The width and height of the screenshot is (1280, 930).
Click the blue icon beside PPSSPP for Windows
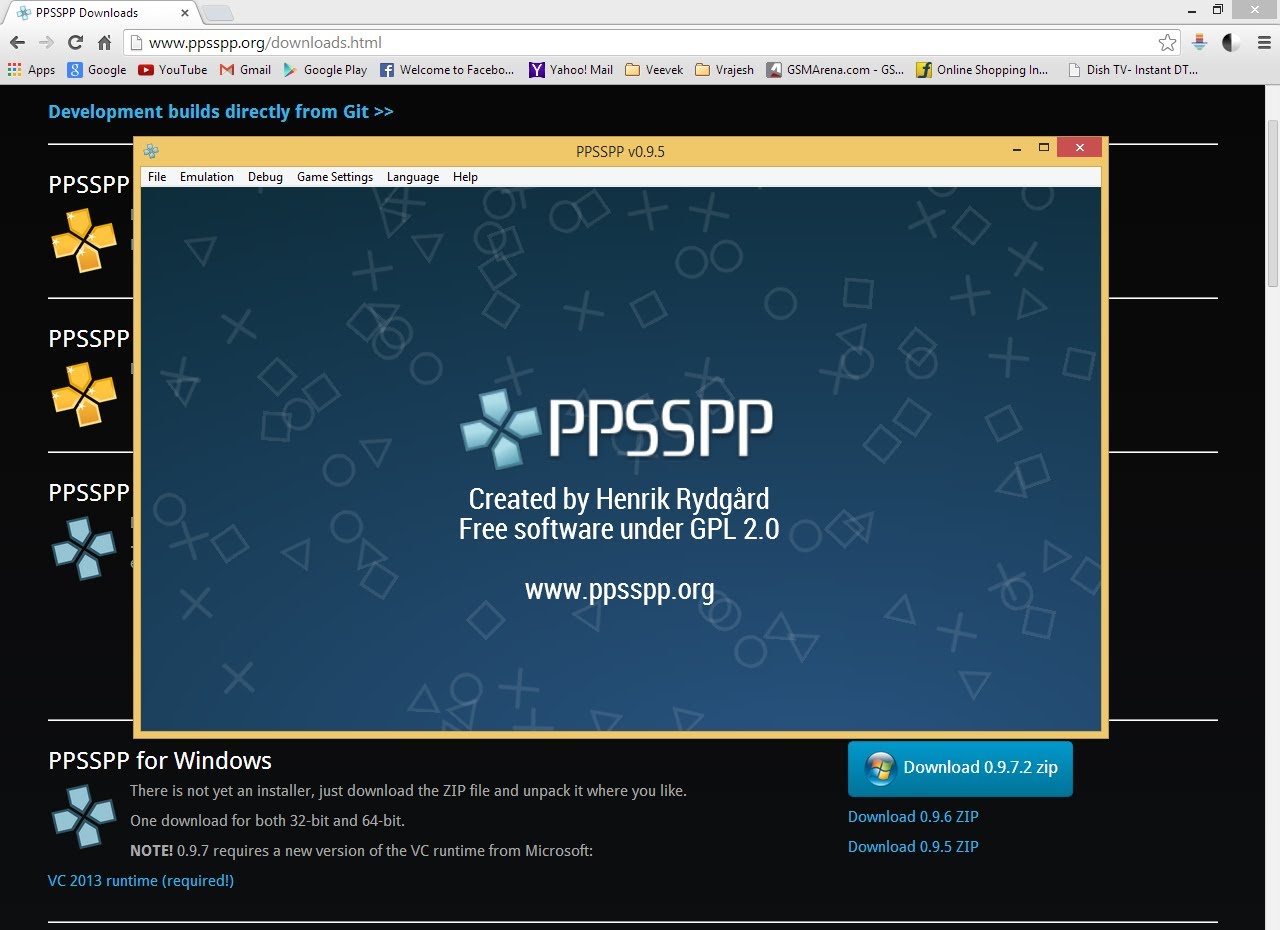click(x=84, y=816)
